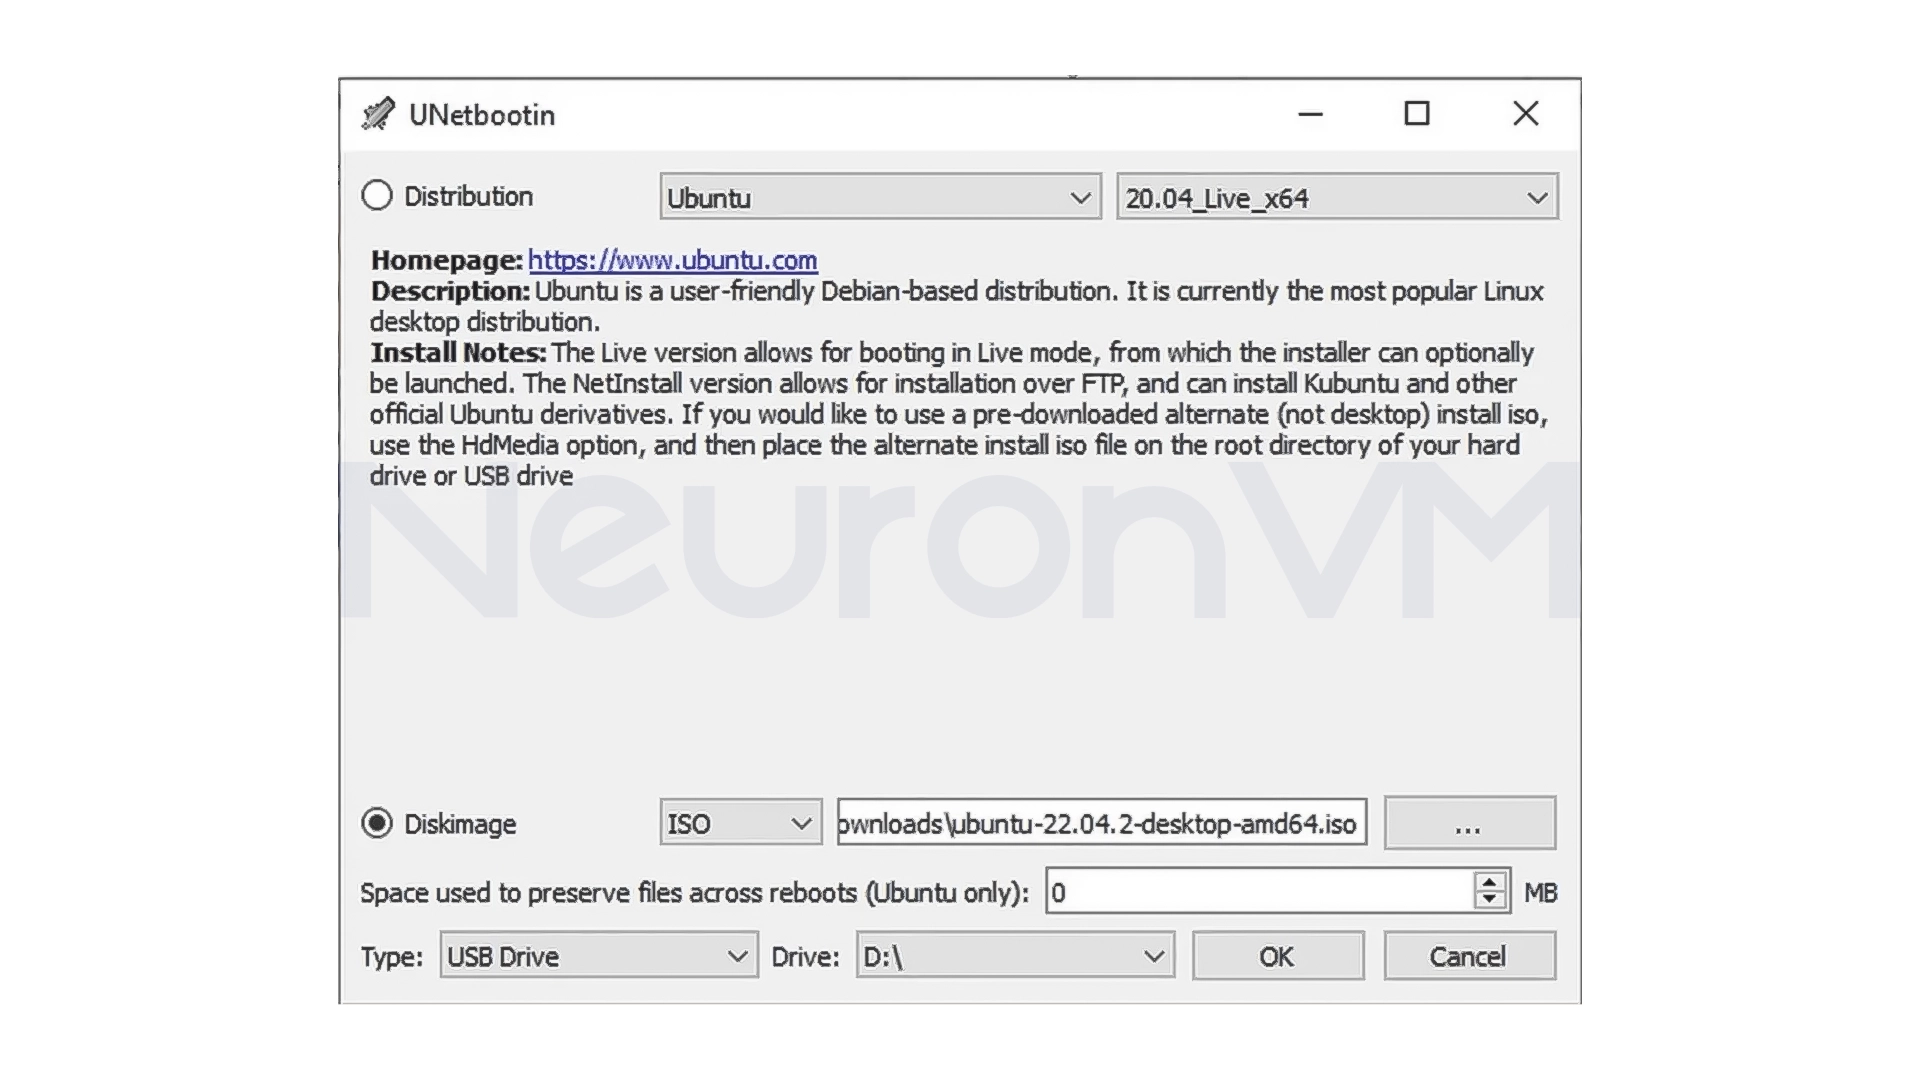This screenshot has height=1080, width=1920.
Task: Maximize the UNetbootin window
Action: point(1417,113)
